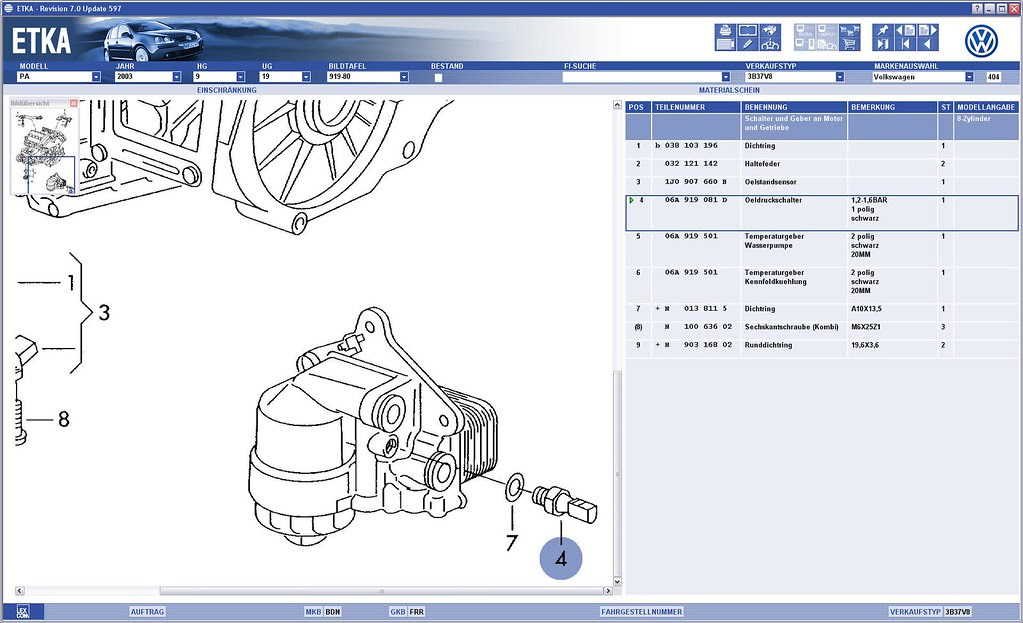This screenshot has width=1023, height=623.
Task: Click the horizontal scrollbar right arrow
Action: 607,590
